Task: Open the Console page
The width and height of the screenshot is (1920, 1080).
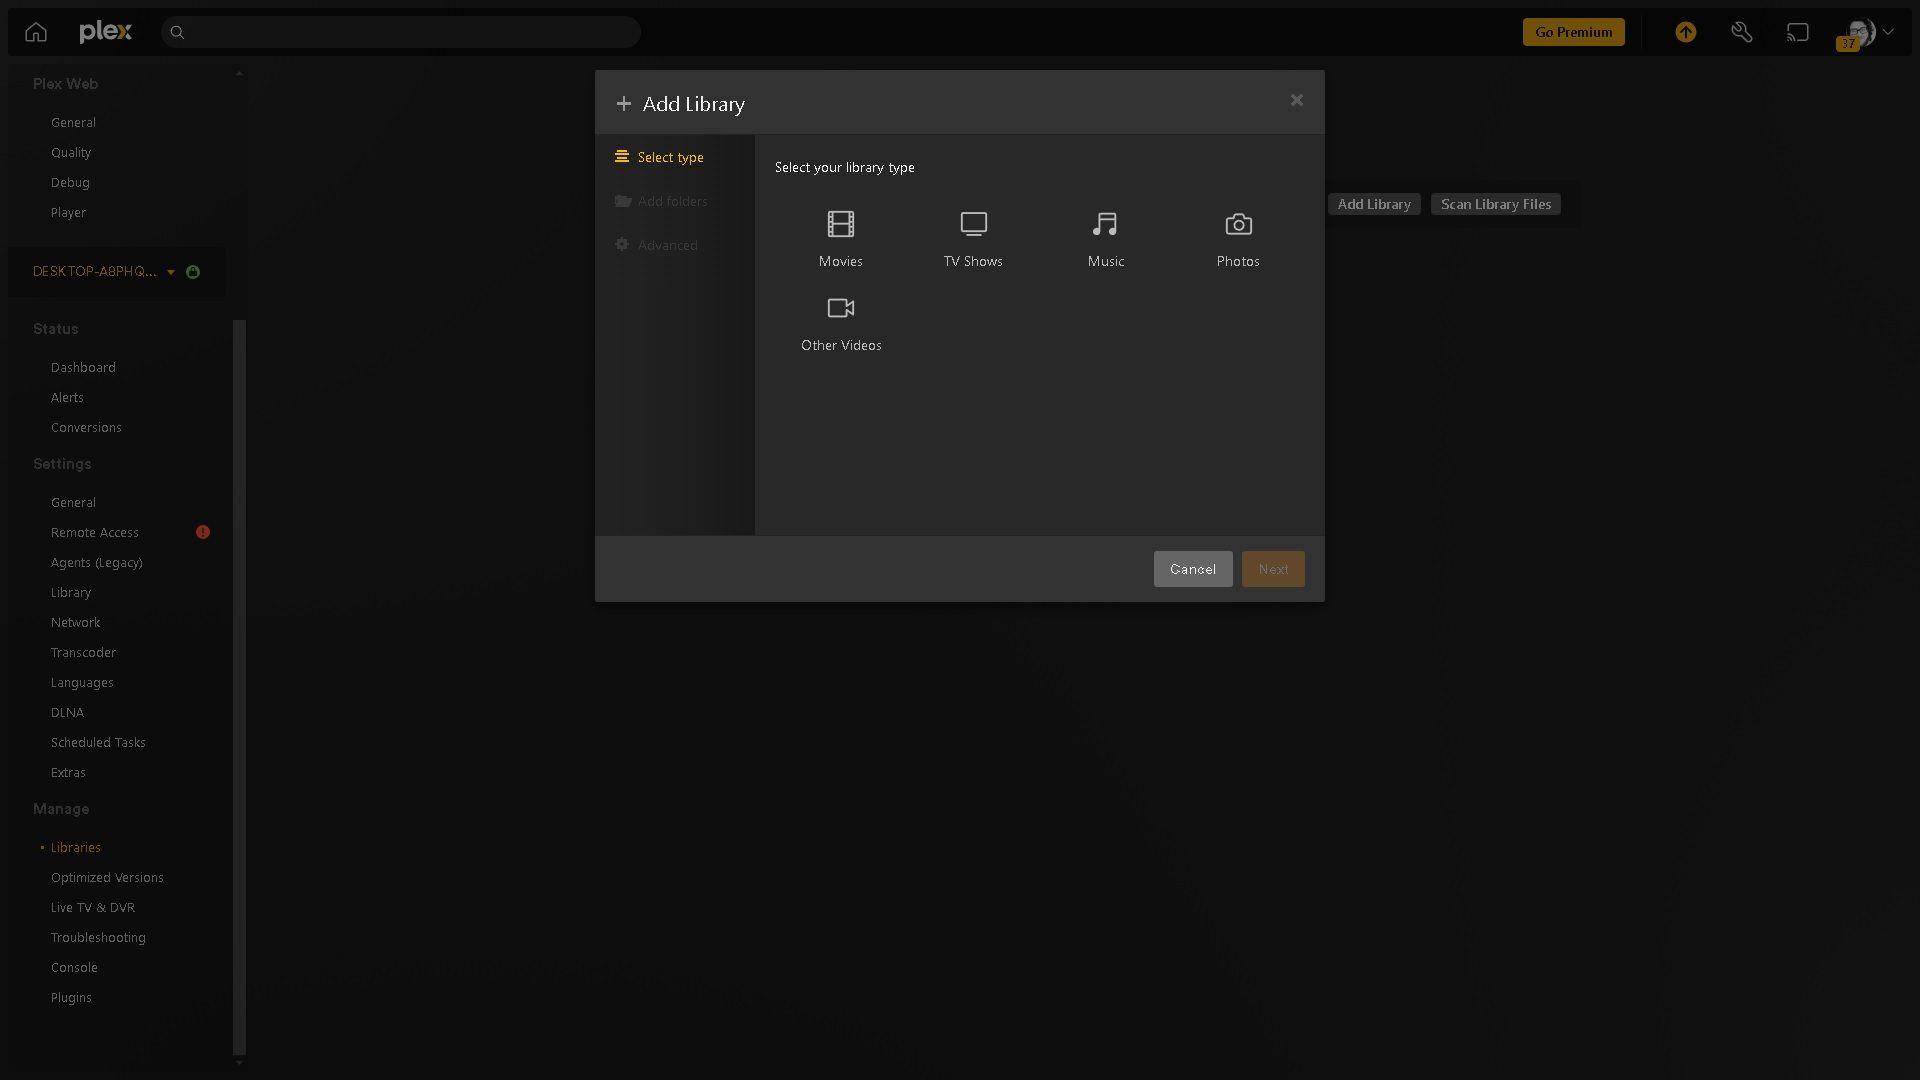Action: (x=74, y=967)
